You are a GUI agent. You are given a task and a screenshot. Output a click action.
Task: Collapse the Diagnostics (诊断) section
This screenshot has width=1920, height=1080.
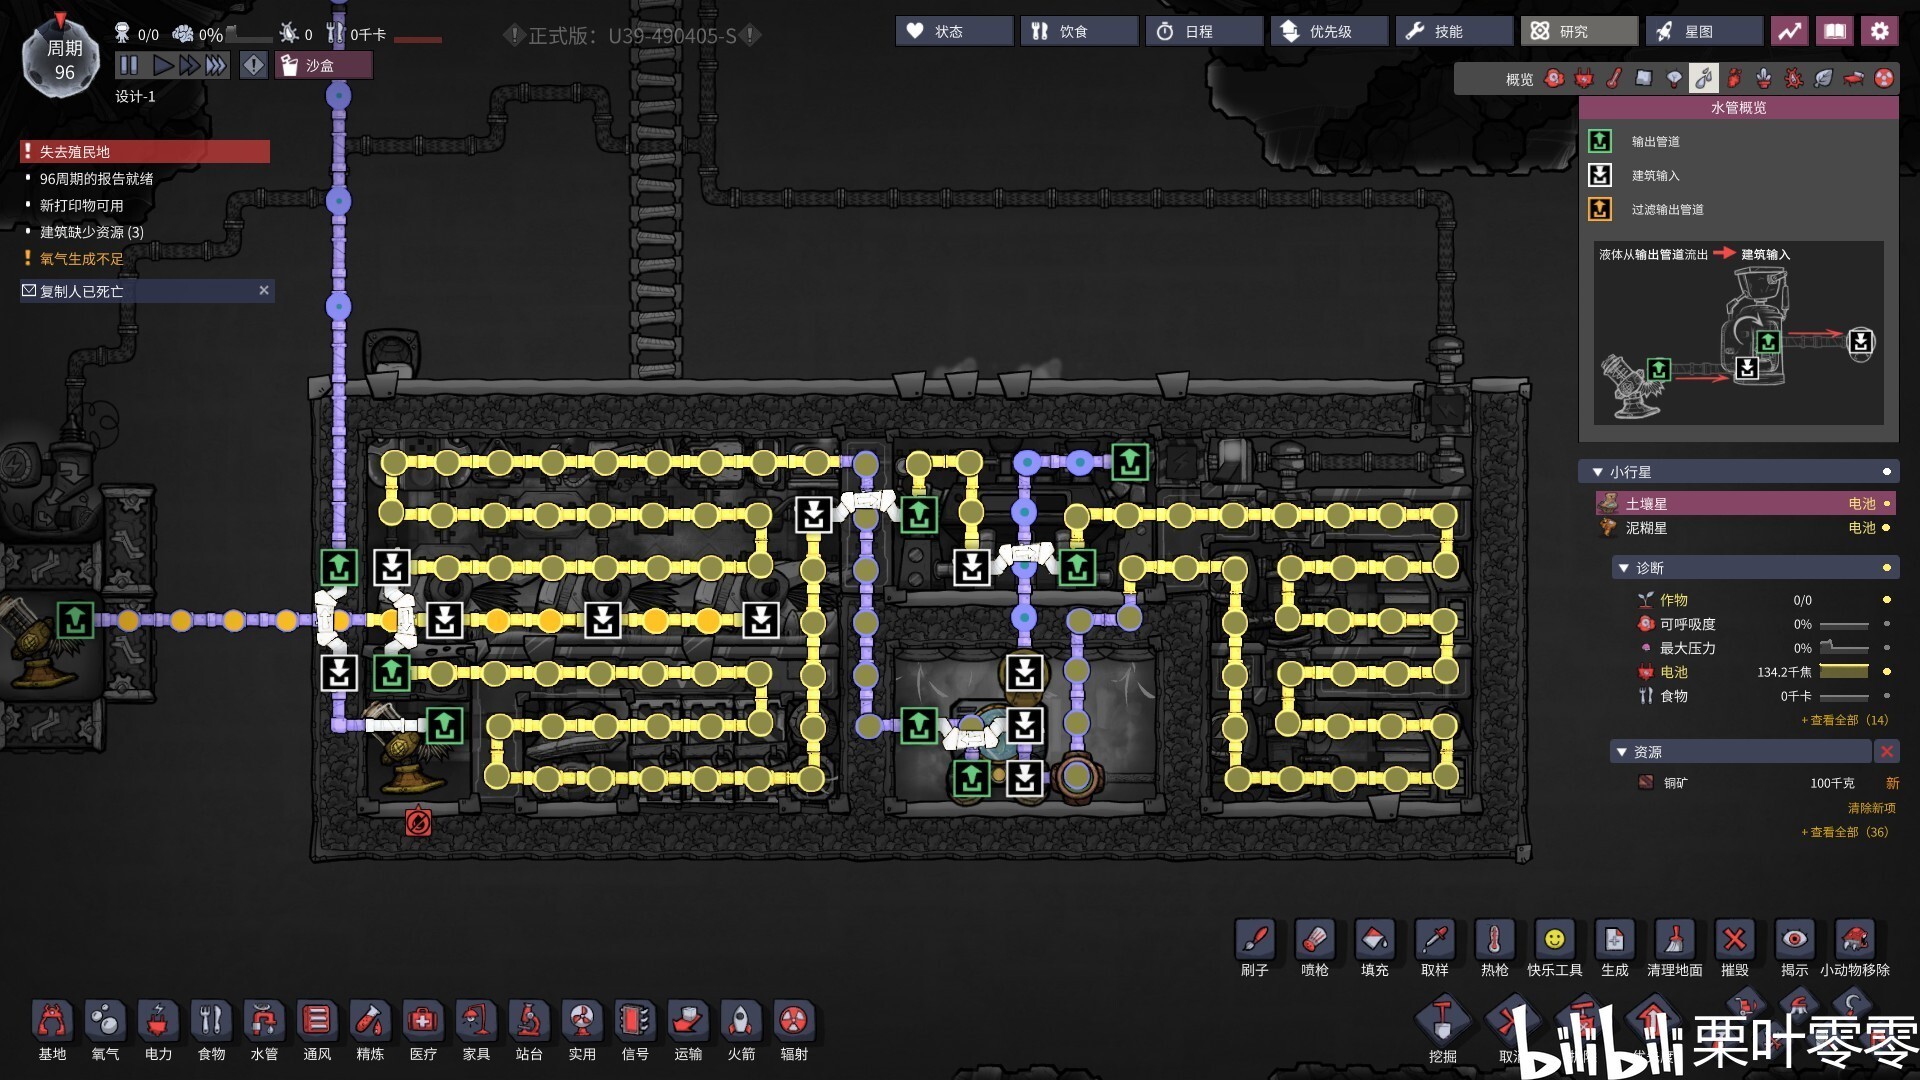[x=1623, y=568]
